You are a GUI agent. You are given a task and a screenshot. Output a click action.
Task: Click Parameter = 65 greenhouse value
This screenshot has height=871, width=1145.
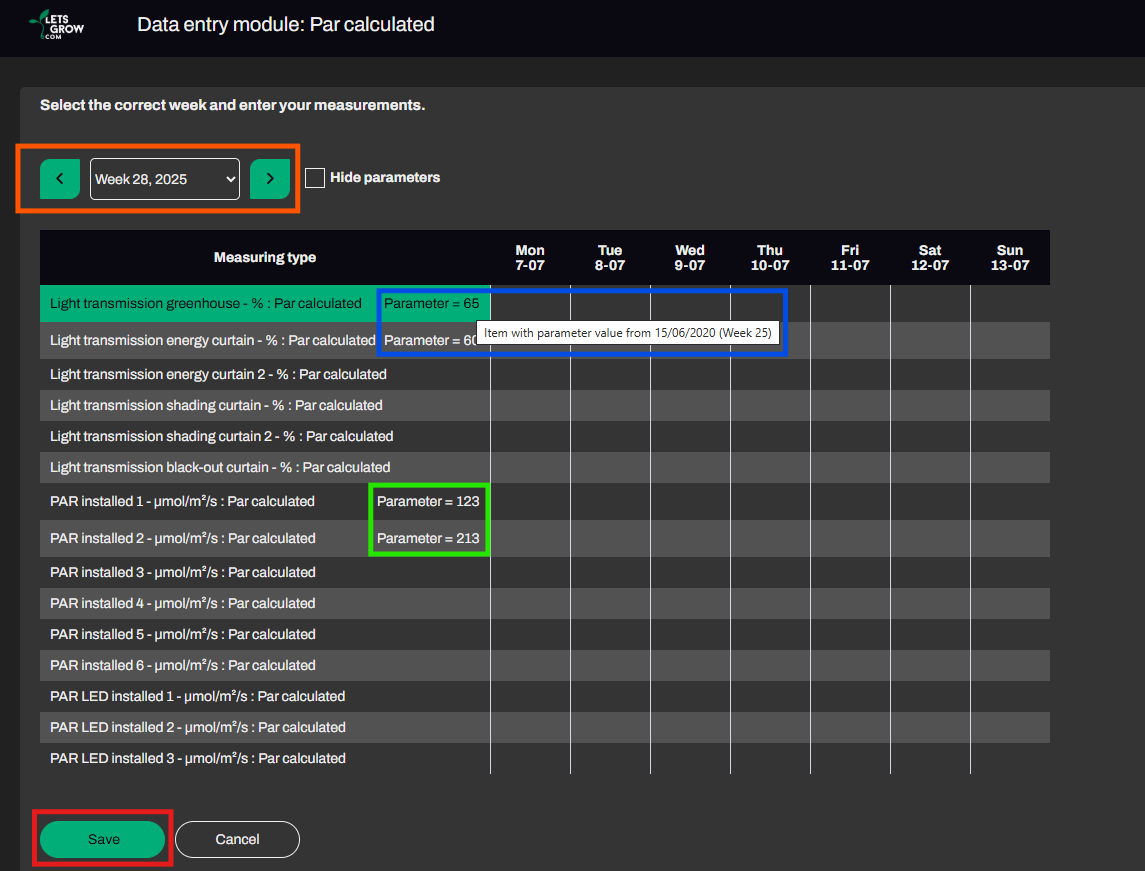tap(431, 303)
